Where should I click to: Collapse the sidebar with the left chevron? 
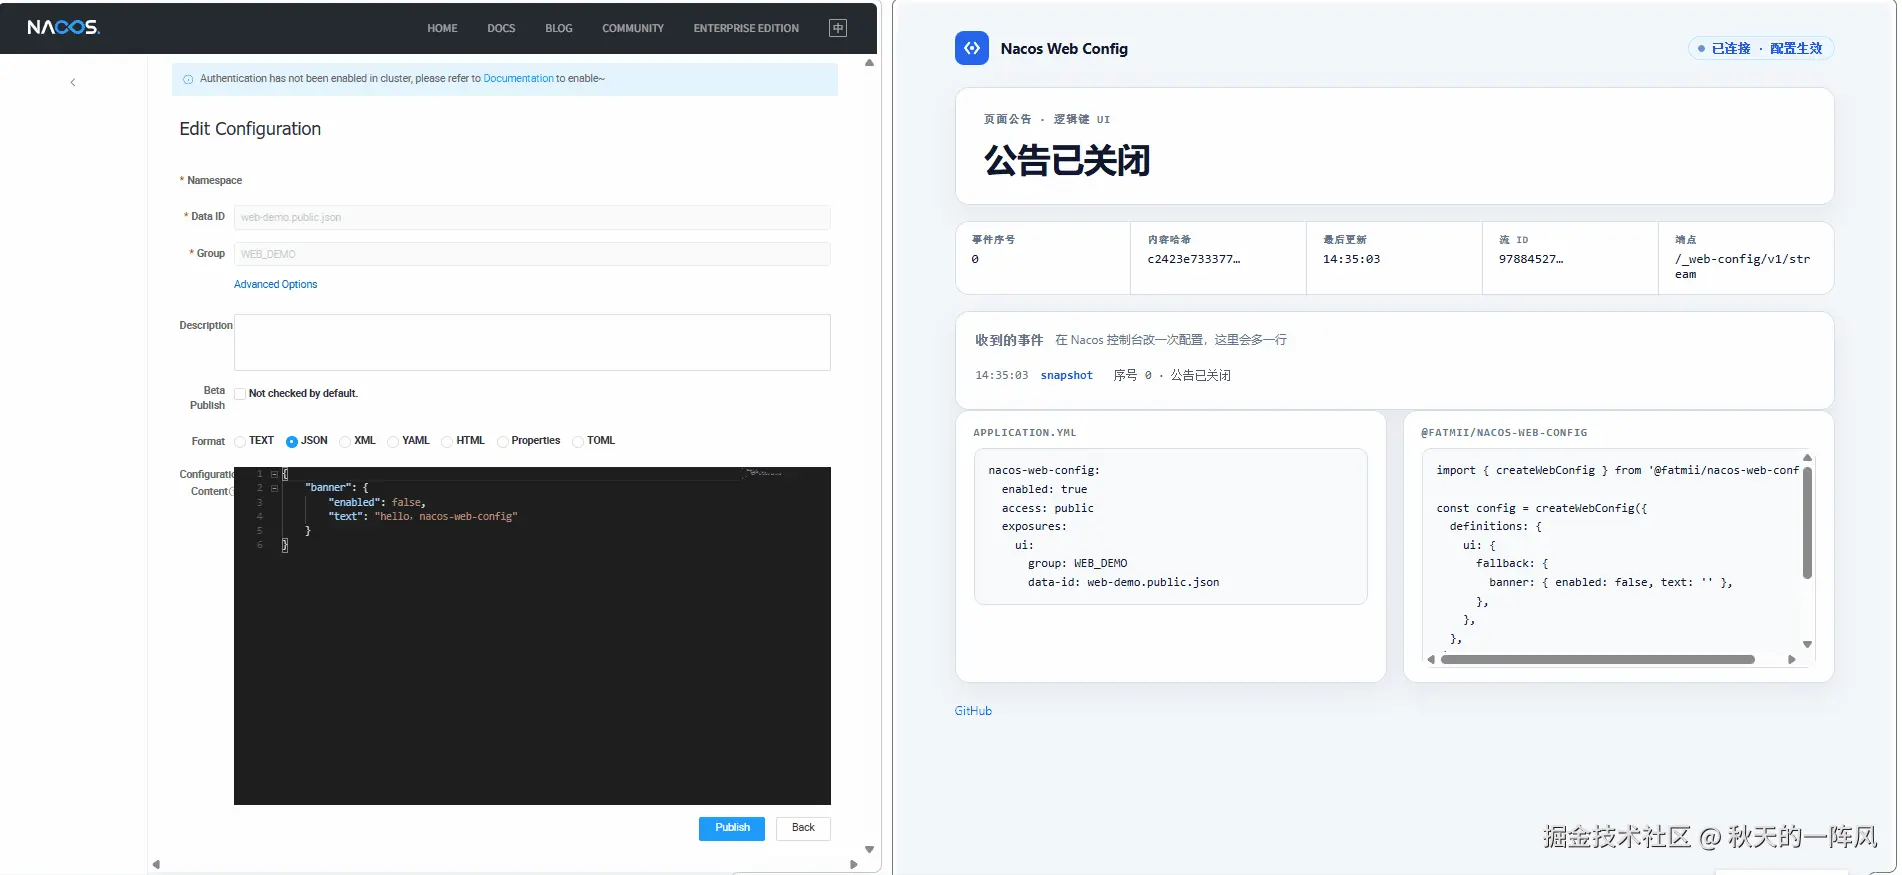[x=73, y=82]
